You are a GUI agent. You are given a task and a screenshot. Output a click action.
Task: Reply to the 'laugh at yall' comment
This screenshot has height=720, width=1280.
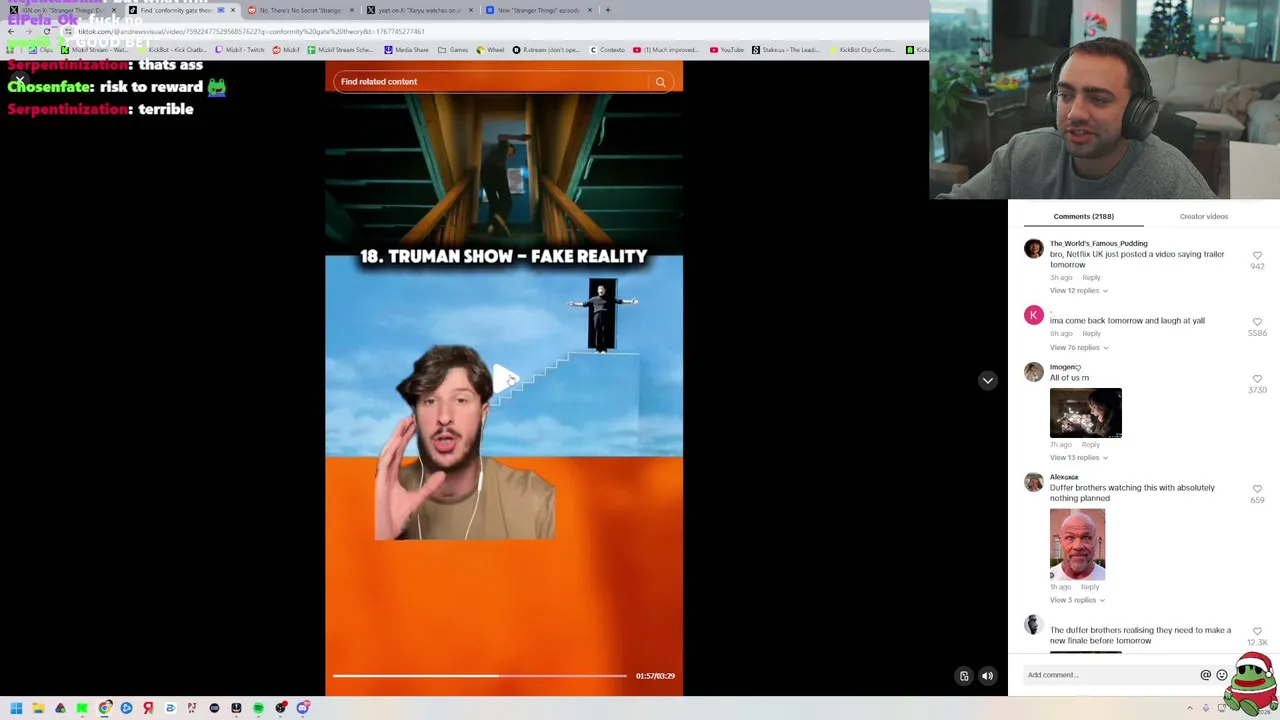click(1091, 334)
